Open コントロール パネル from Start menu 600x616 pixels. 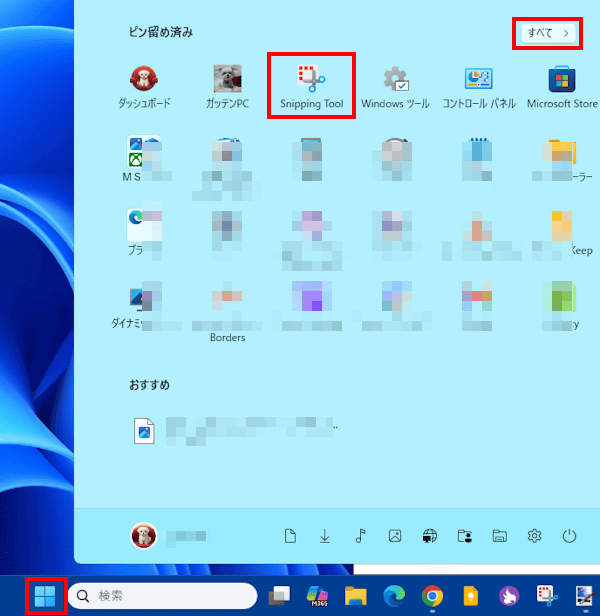(479, 85)
